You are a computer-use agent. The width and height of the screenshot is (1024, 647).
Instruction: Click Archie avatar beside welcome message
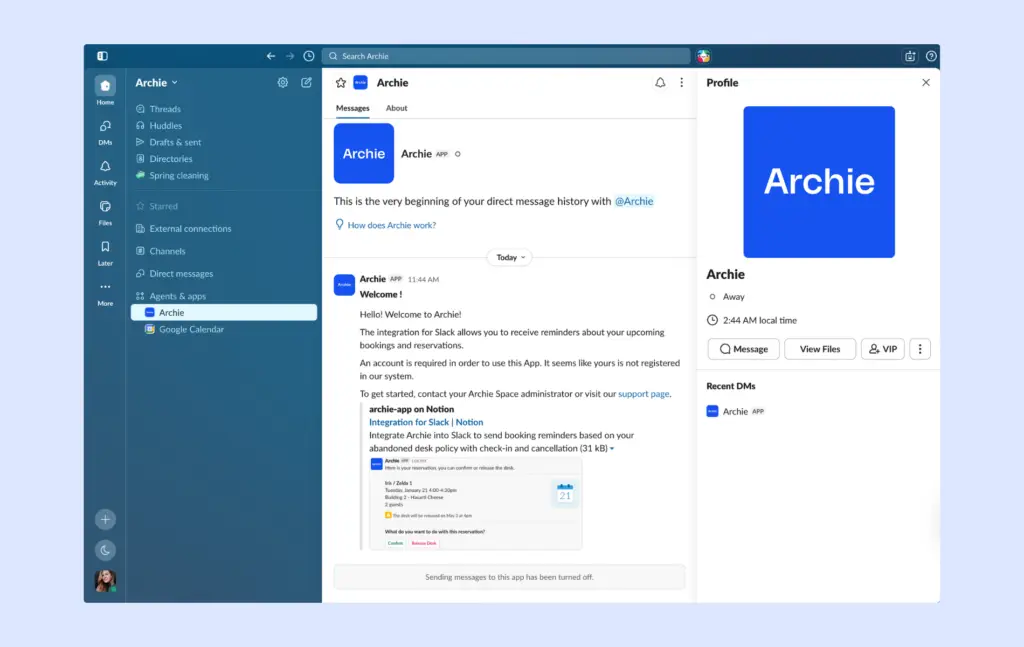pyautogui.click(x=344, y=285)
